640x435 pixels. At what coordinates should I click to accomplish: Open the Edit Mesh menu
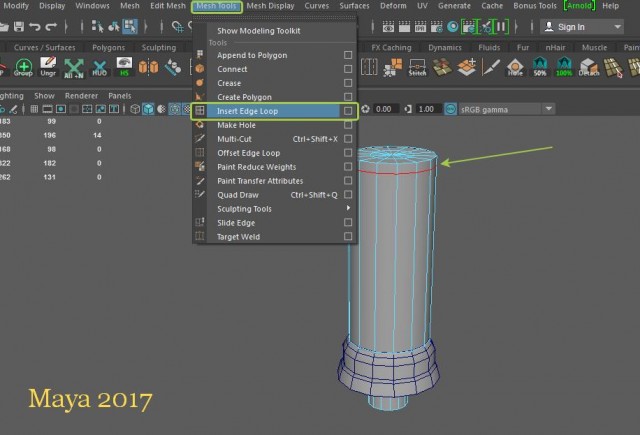pos(167,6)
